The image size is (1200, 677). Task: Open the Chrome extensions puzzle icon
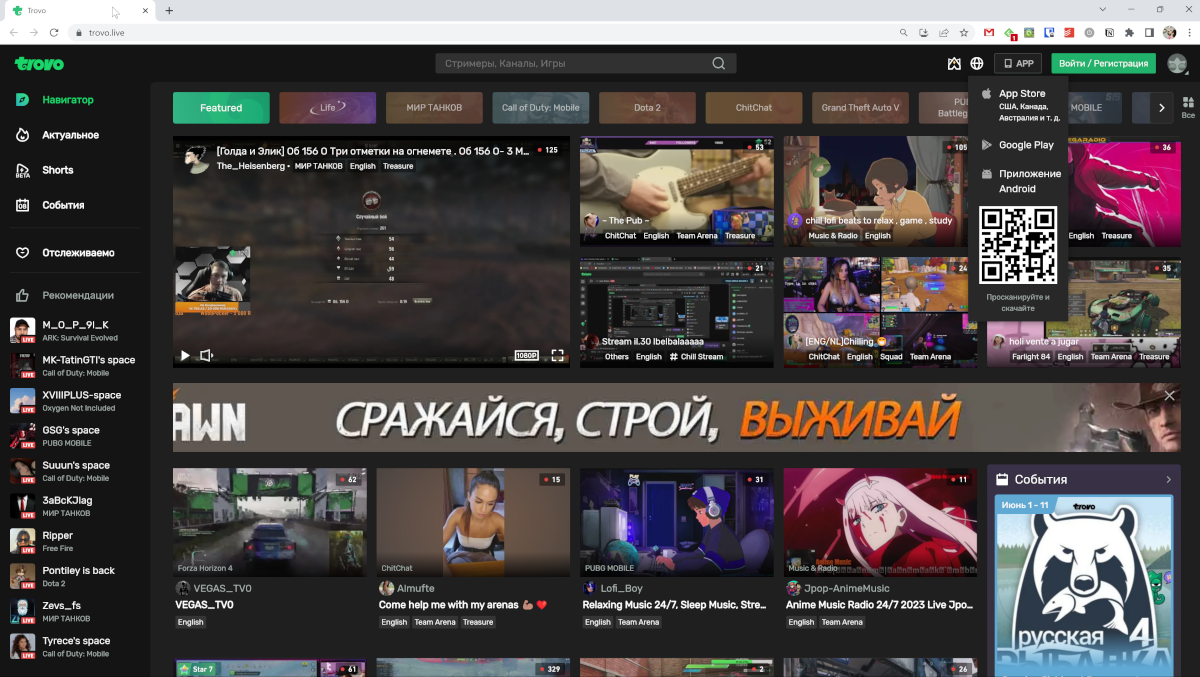click(1130, 33)
